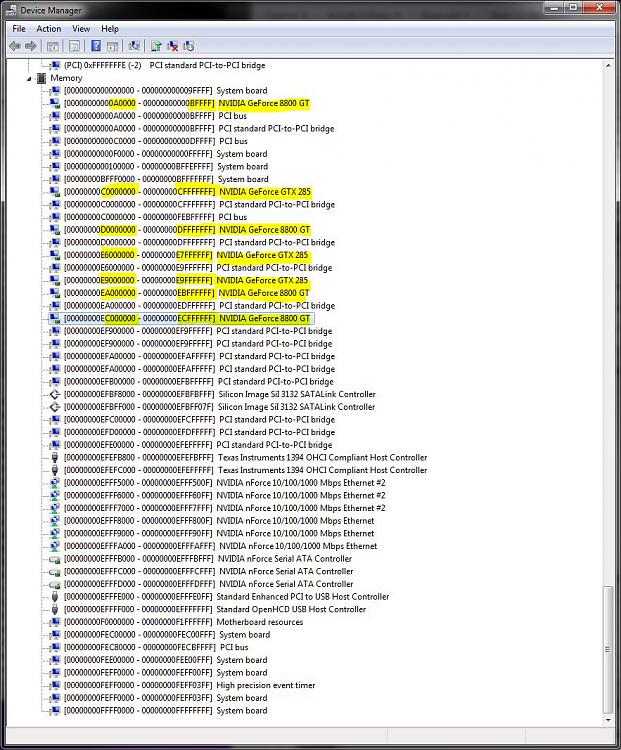Click the icon of Motherboard resources row

(x=55, y=622)
